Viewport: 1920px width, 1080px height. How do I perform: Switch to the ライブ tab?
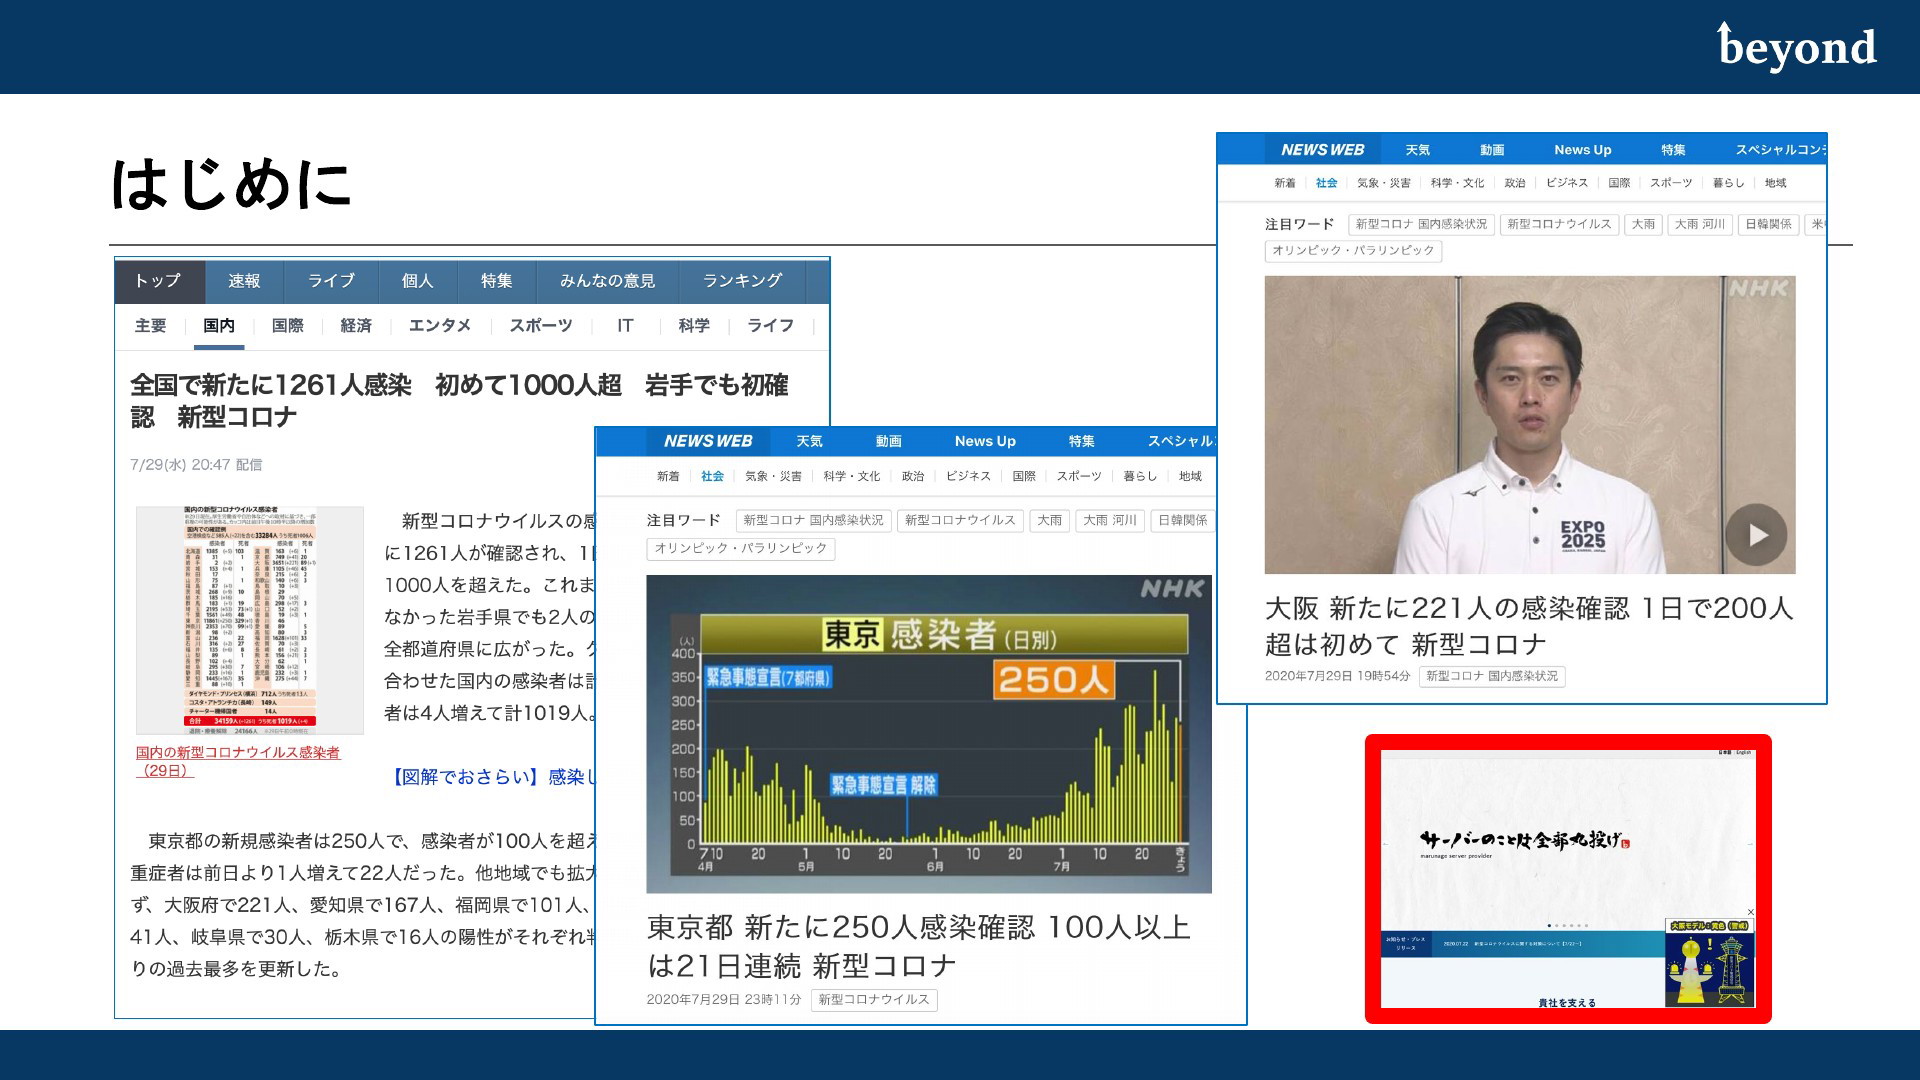click(331, 281)
